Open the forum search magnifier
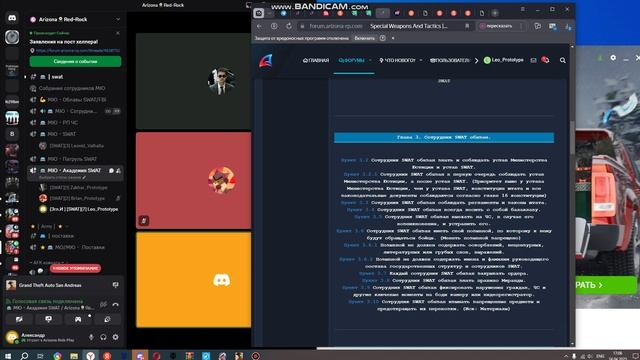 [562, 60]
